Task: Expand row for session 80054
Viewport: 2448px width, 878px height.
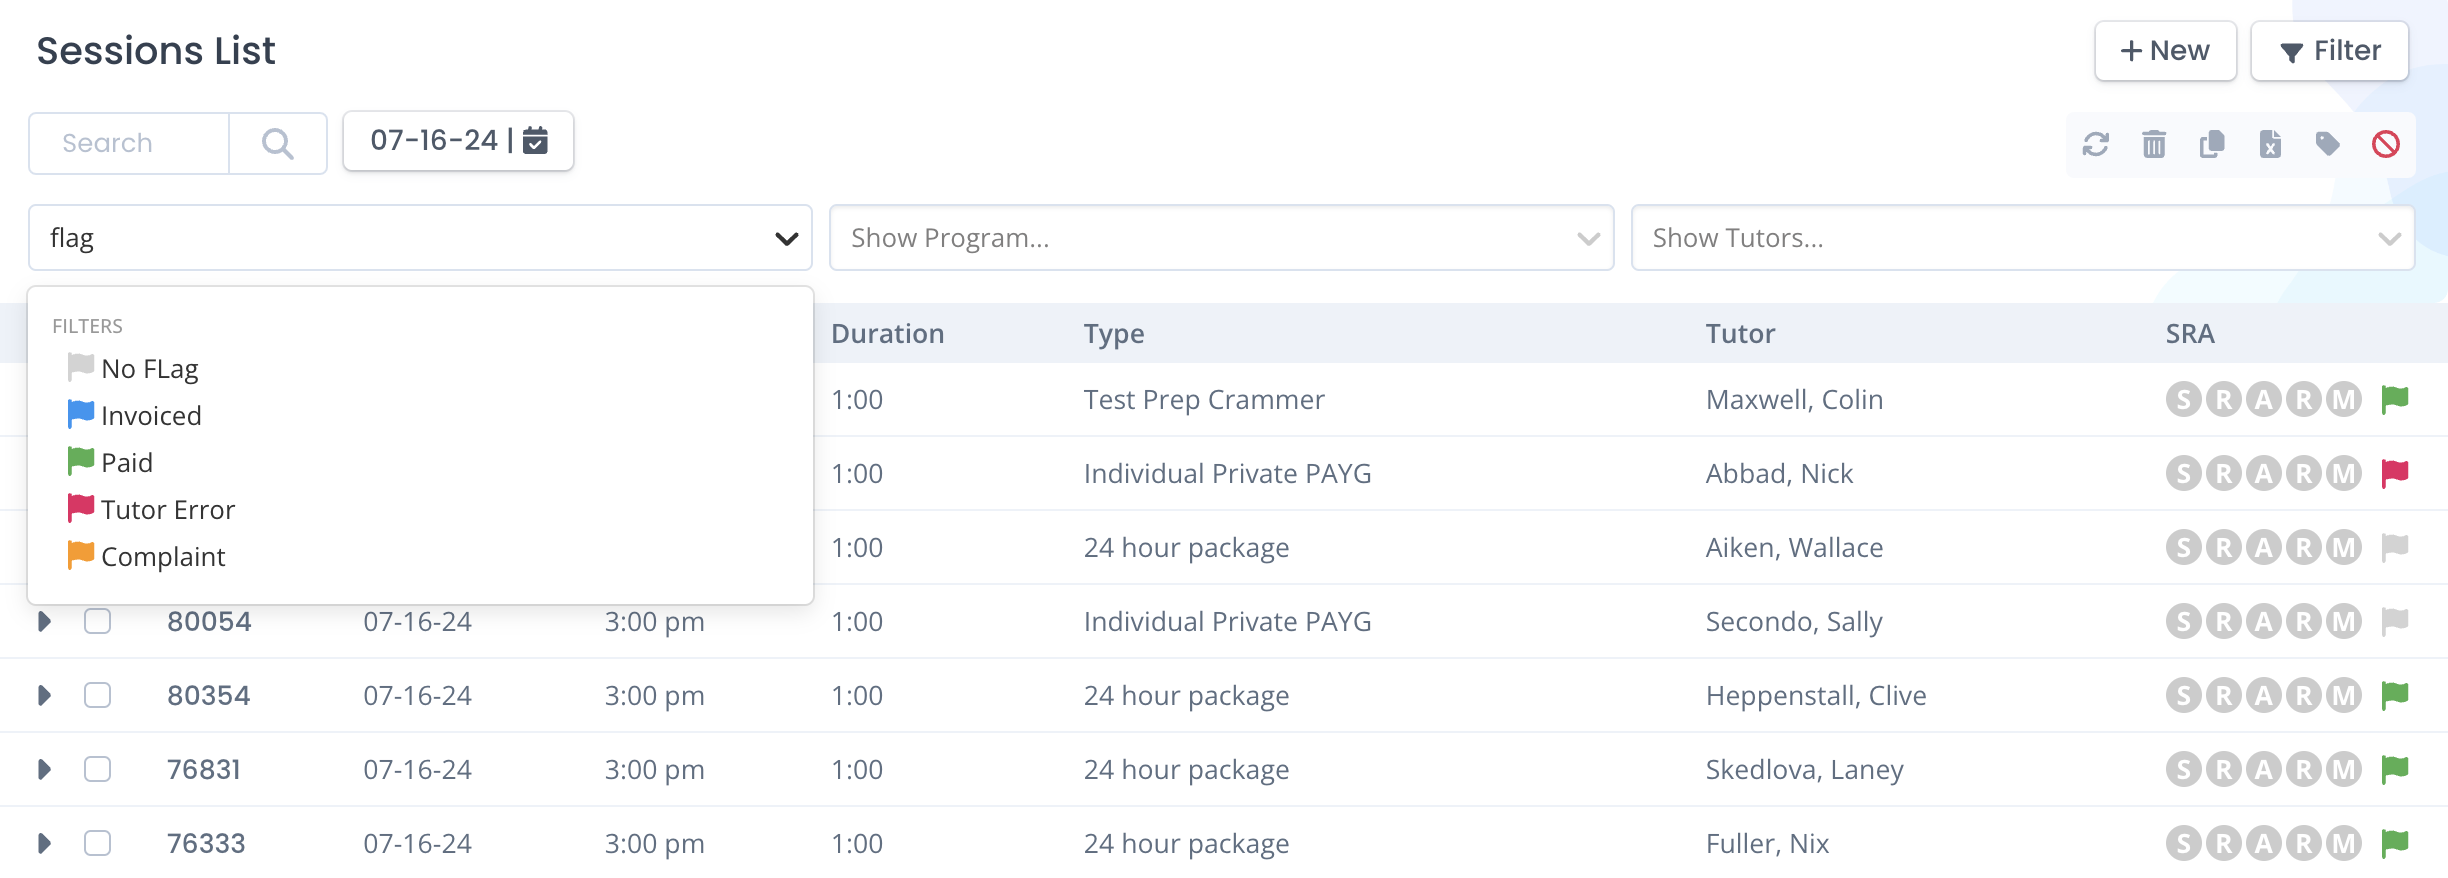Action: (44, 621)
